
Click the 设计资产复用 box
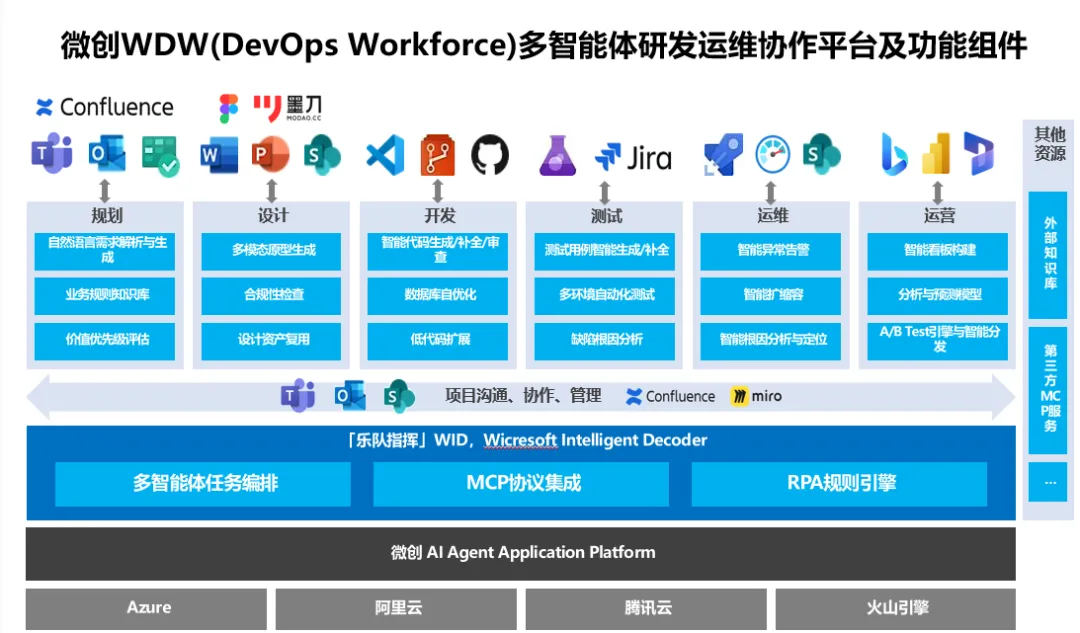click(x=271, y=340)
